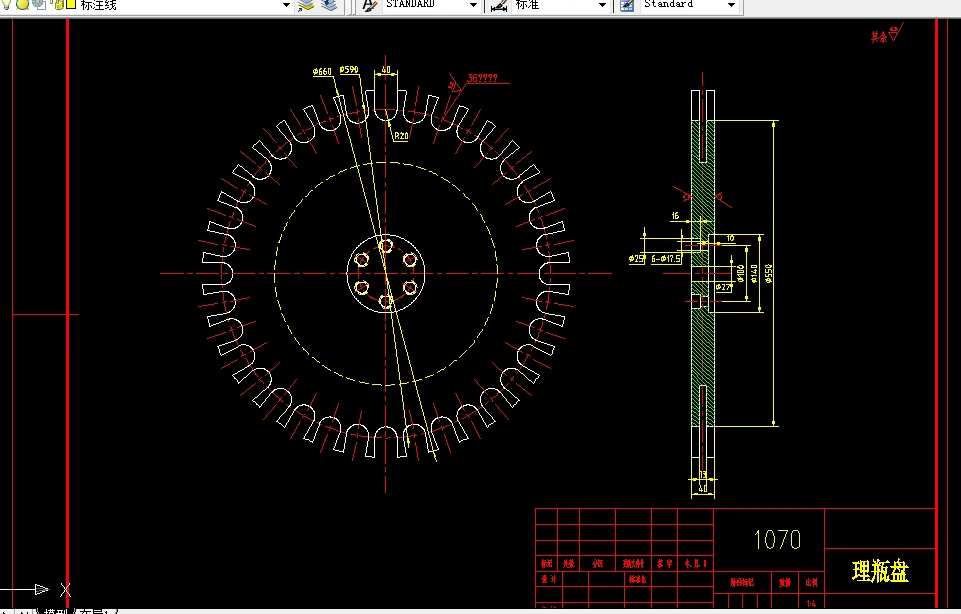This screenshot has width=961, height=614.
Task: Toggle layer freeze in current viewport icon
Action: pyautogui.click(x=39, y=4)
